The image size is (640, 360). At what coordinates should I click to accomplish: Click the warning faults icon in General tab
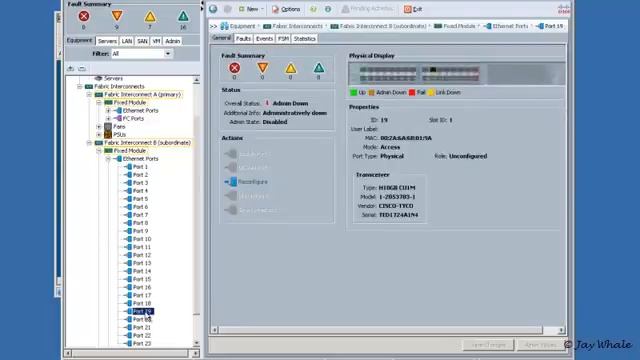(x=319, y=68)
